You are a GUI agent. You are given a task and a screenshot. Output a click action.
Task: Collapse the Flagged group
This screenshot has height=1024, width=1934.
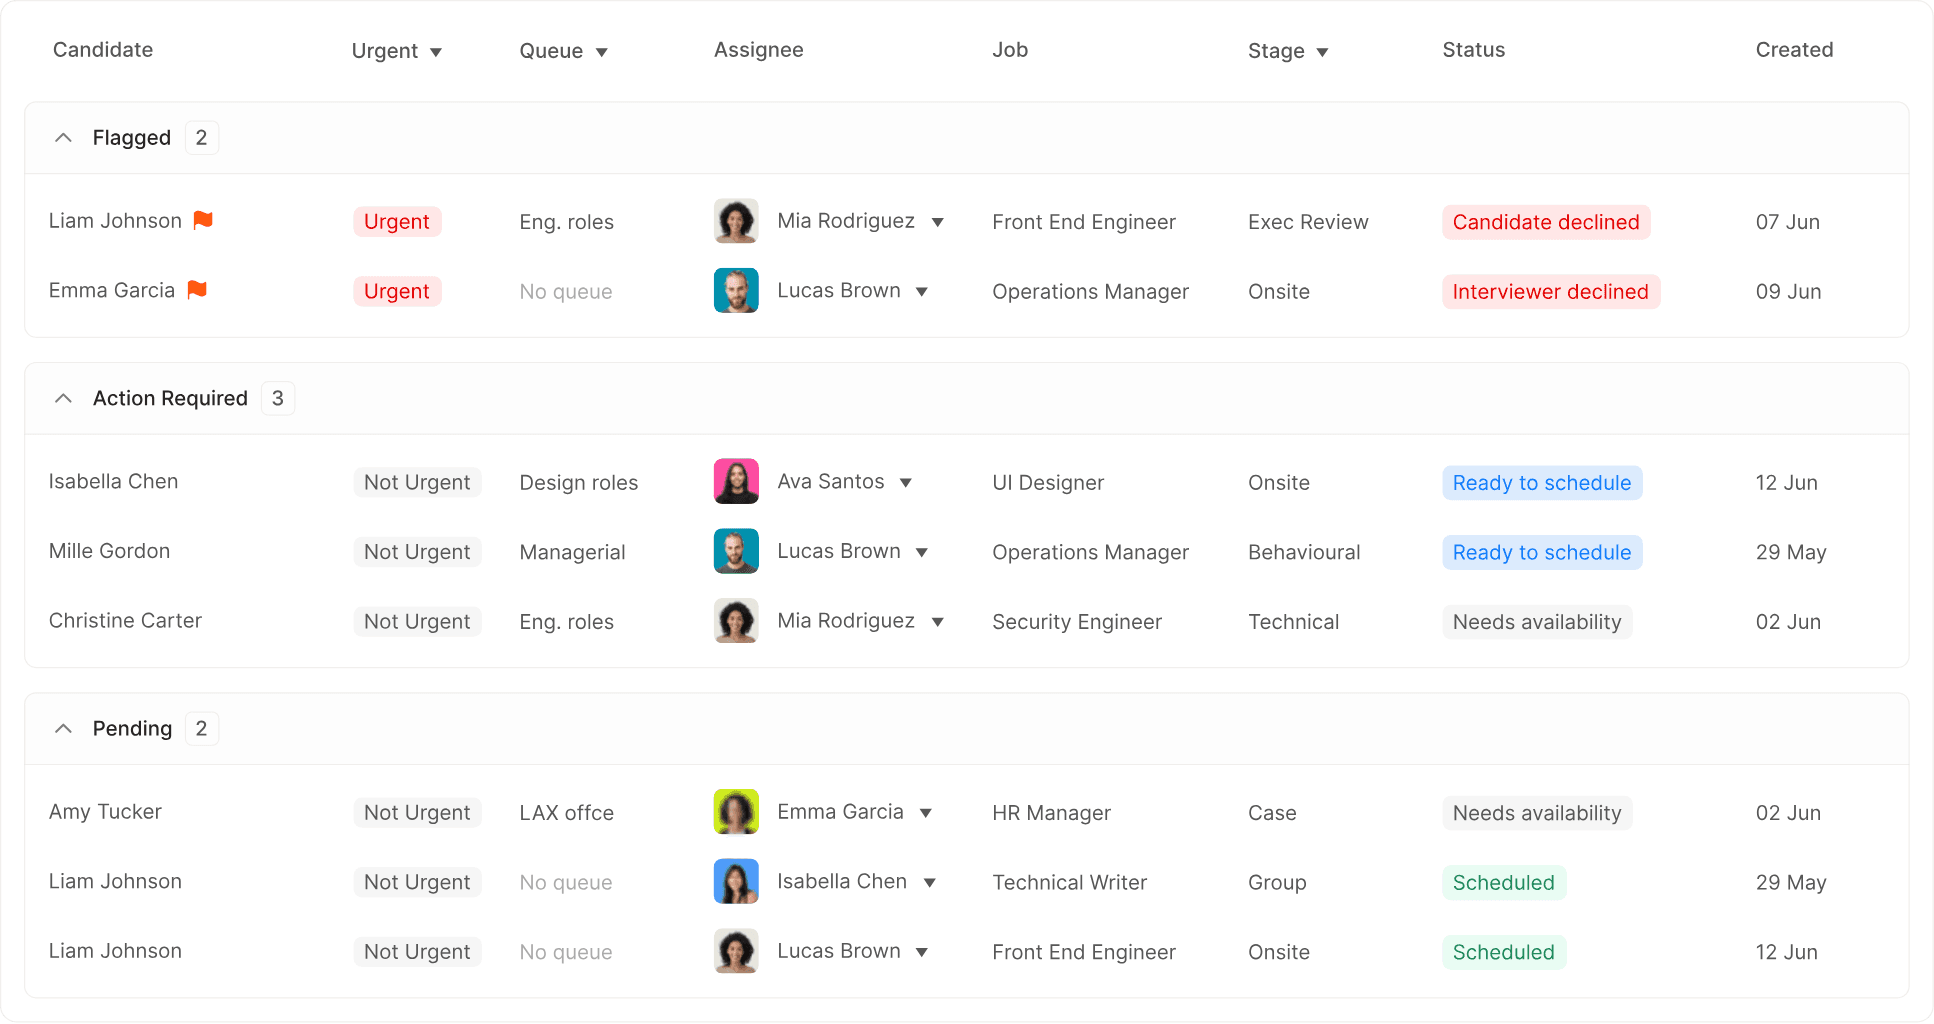tap(63, 138)
